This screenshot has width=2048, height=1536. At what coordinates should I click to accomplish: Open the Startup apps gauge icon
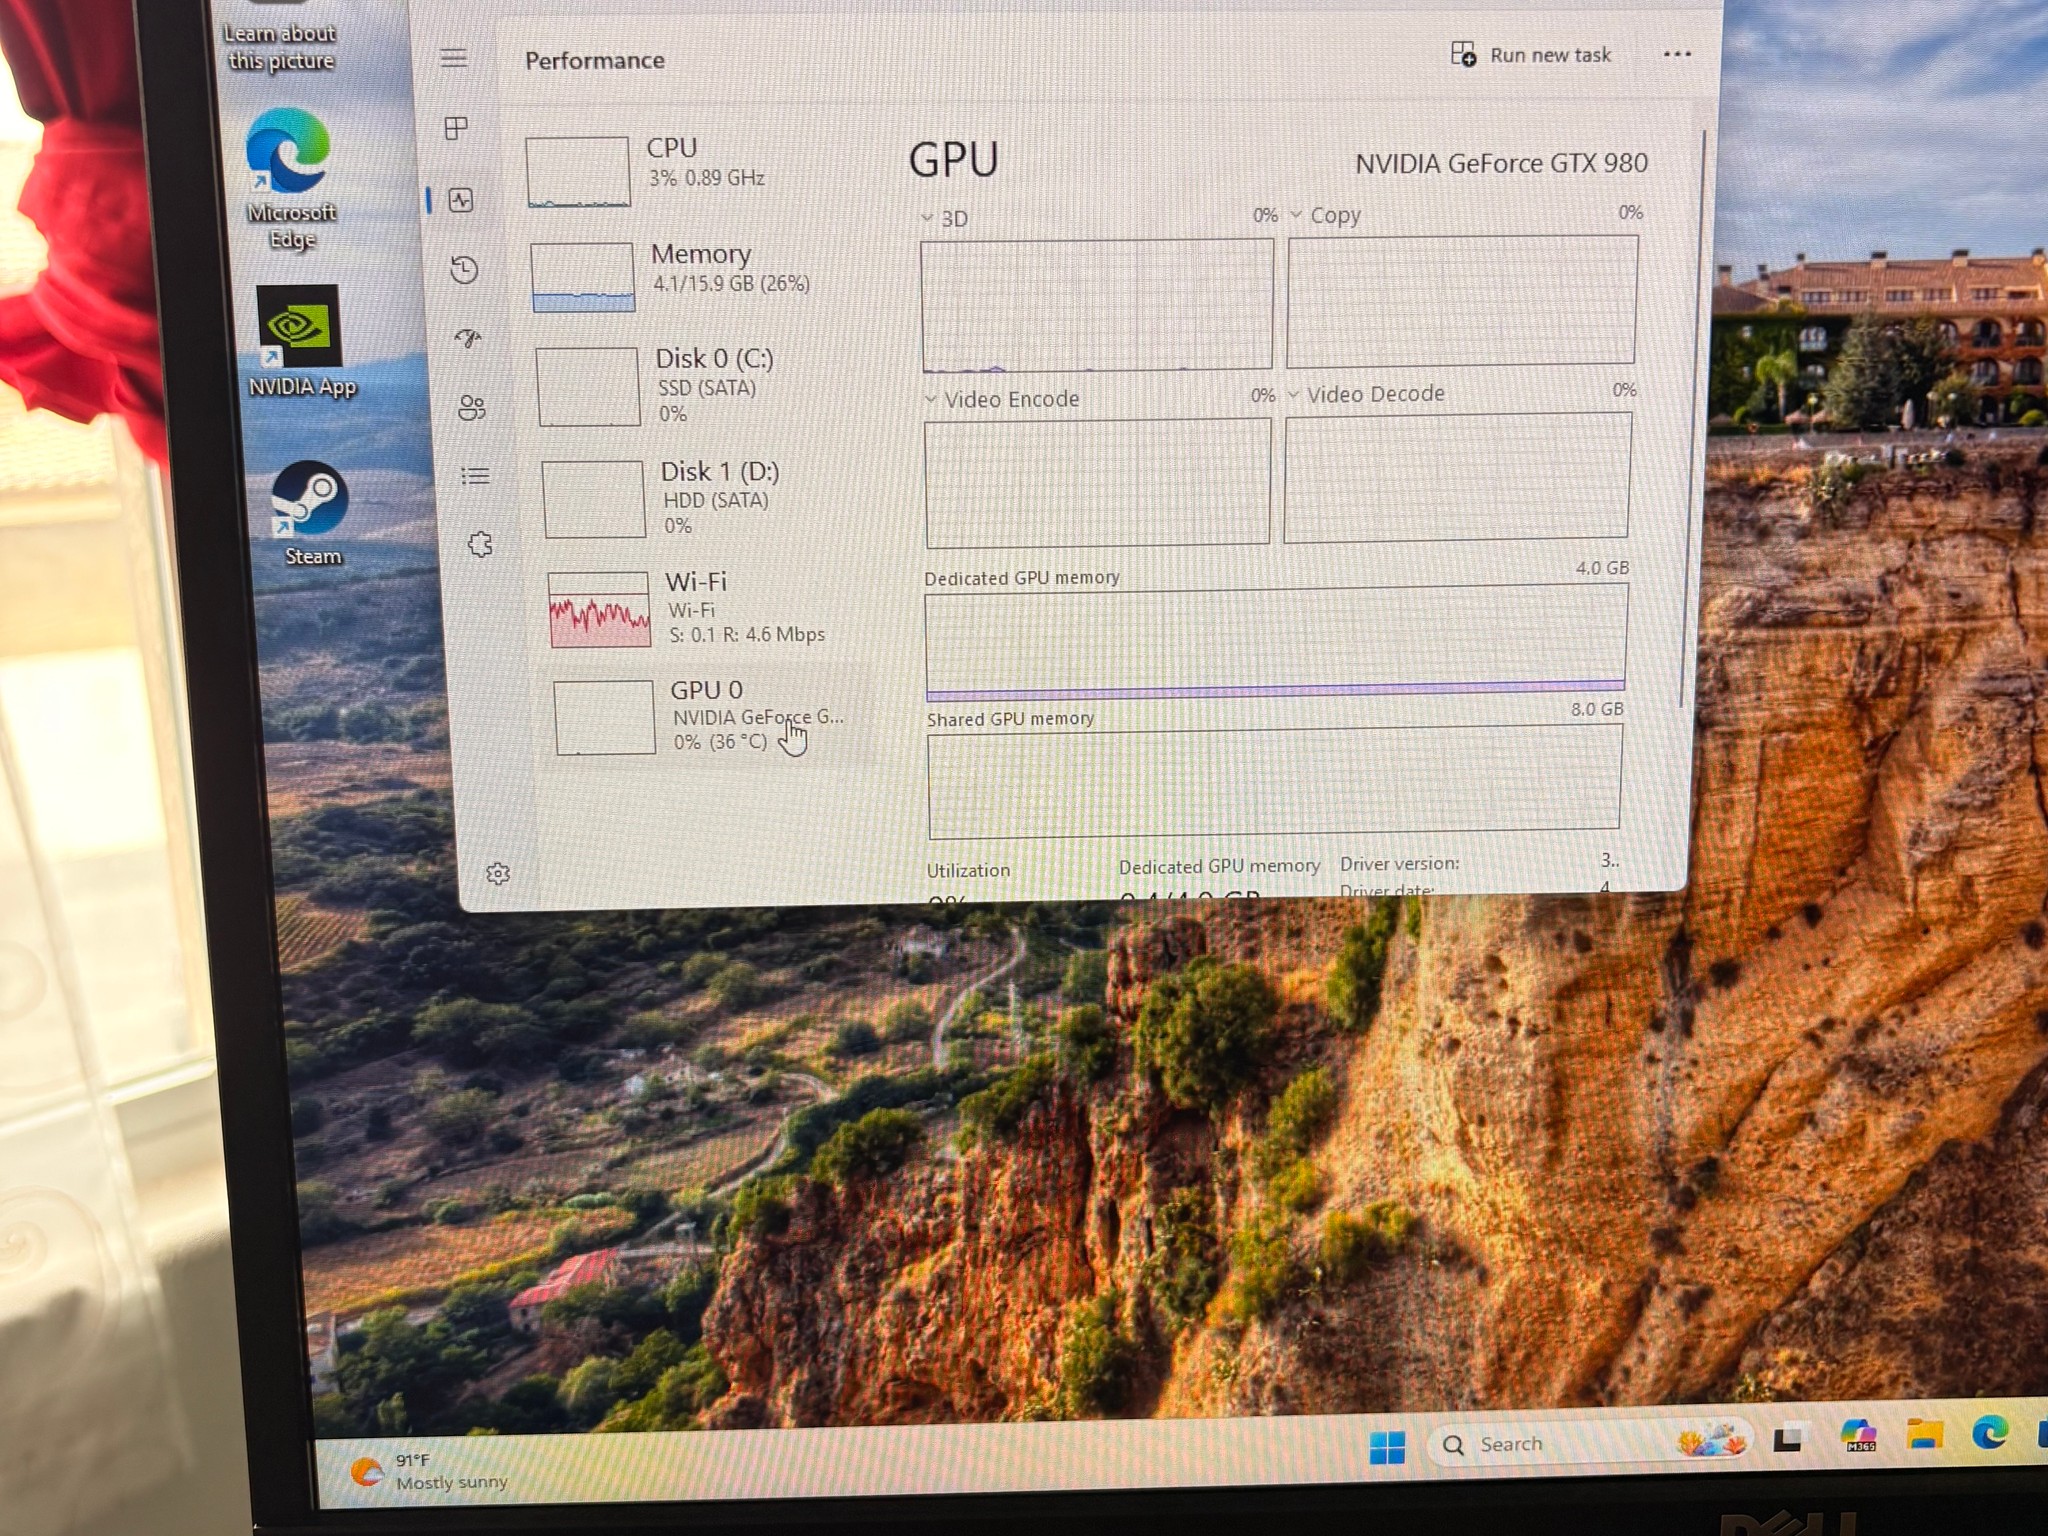[468, 338]
